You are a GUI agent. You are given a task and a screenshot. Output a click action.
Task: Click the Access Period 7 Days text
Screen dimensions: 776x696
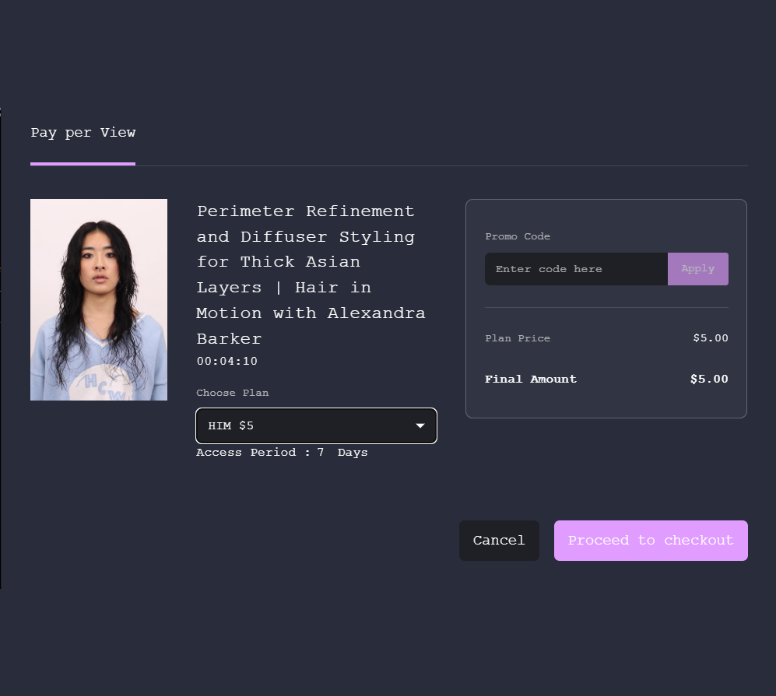[x=281, y=453]
